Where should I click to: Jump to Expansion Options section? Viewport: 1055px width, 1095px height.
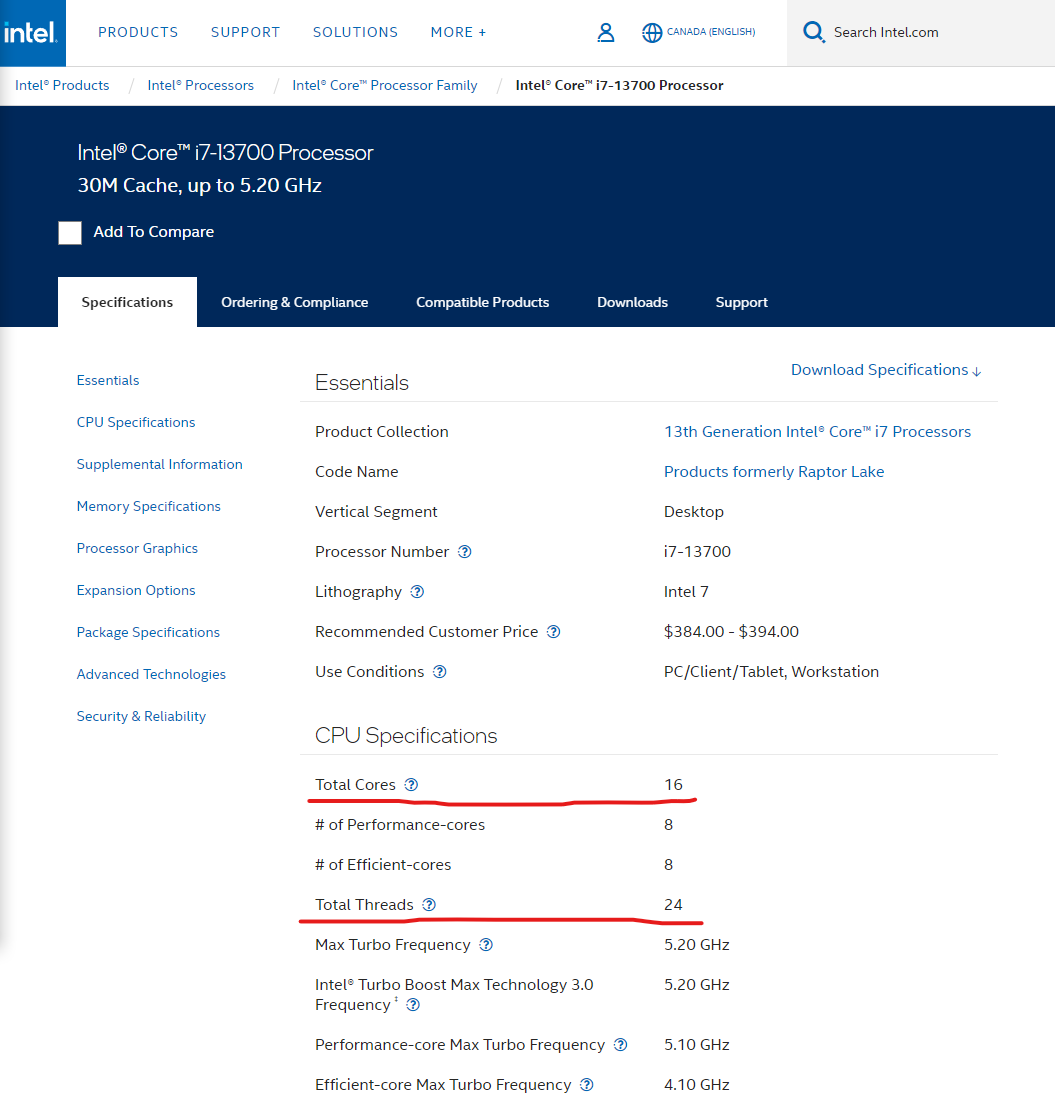[136, 590]
